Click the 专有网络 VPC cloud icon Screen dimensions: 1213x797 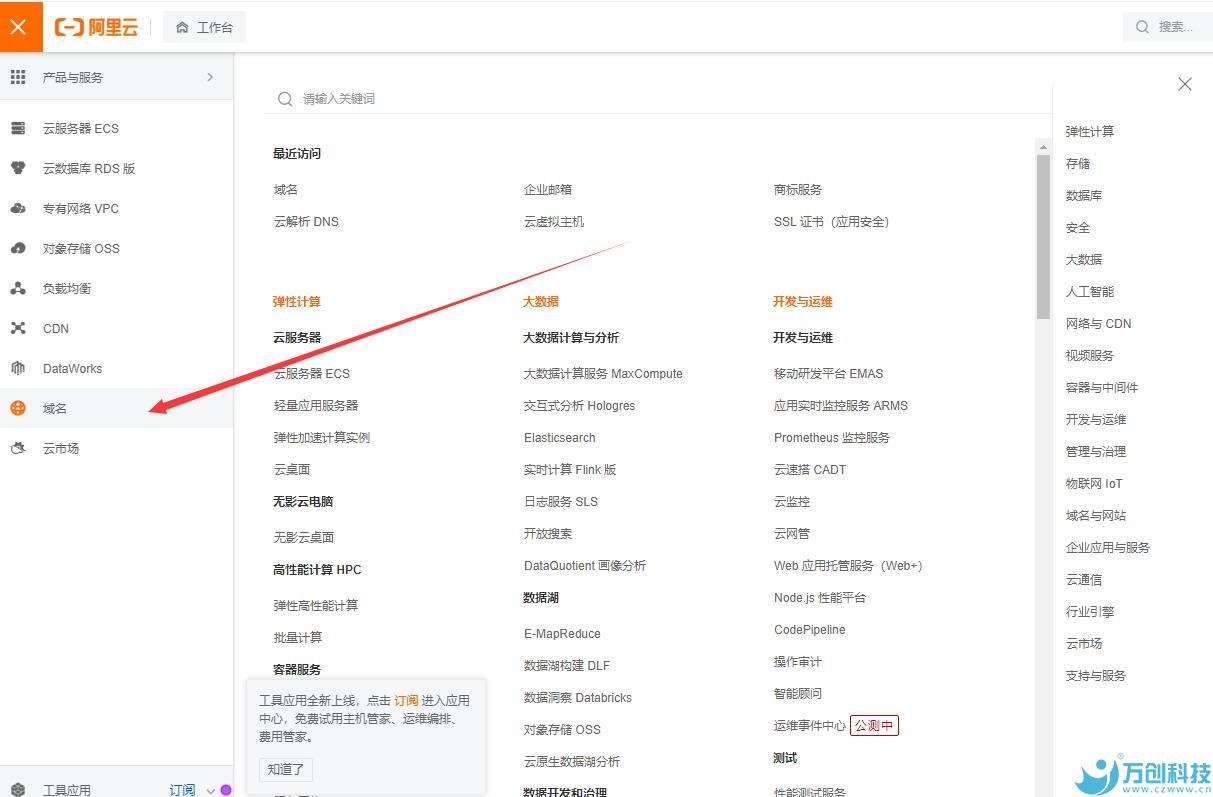pyautogui.click(x=18, y=208)
